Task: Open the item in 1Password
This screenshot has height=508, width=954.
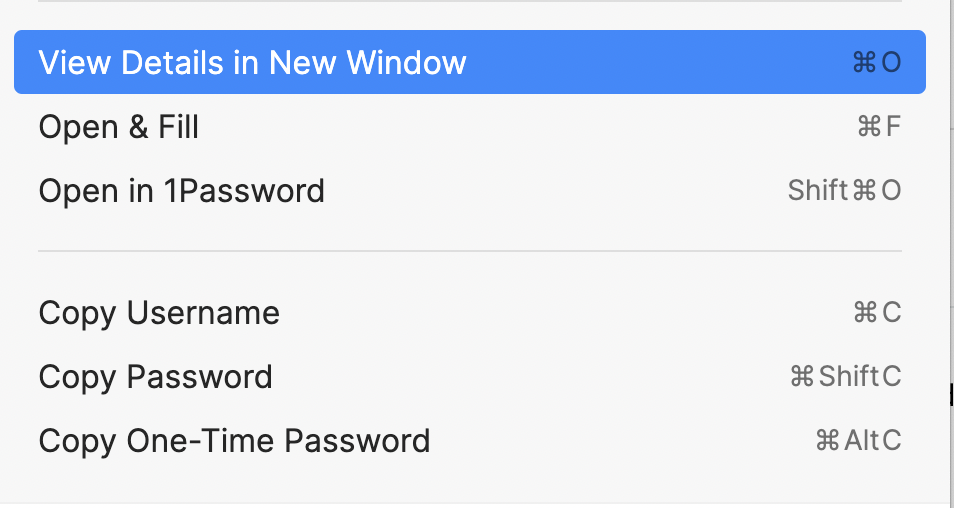Action: click(181, 190)
